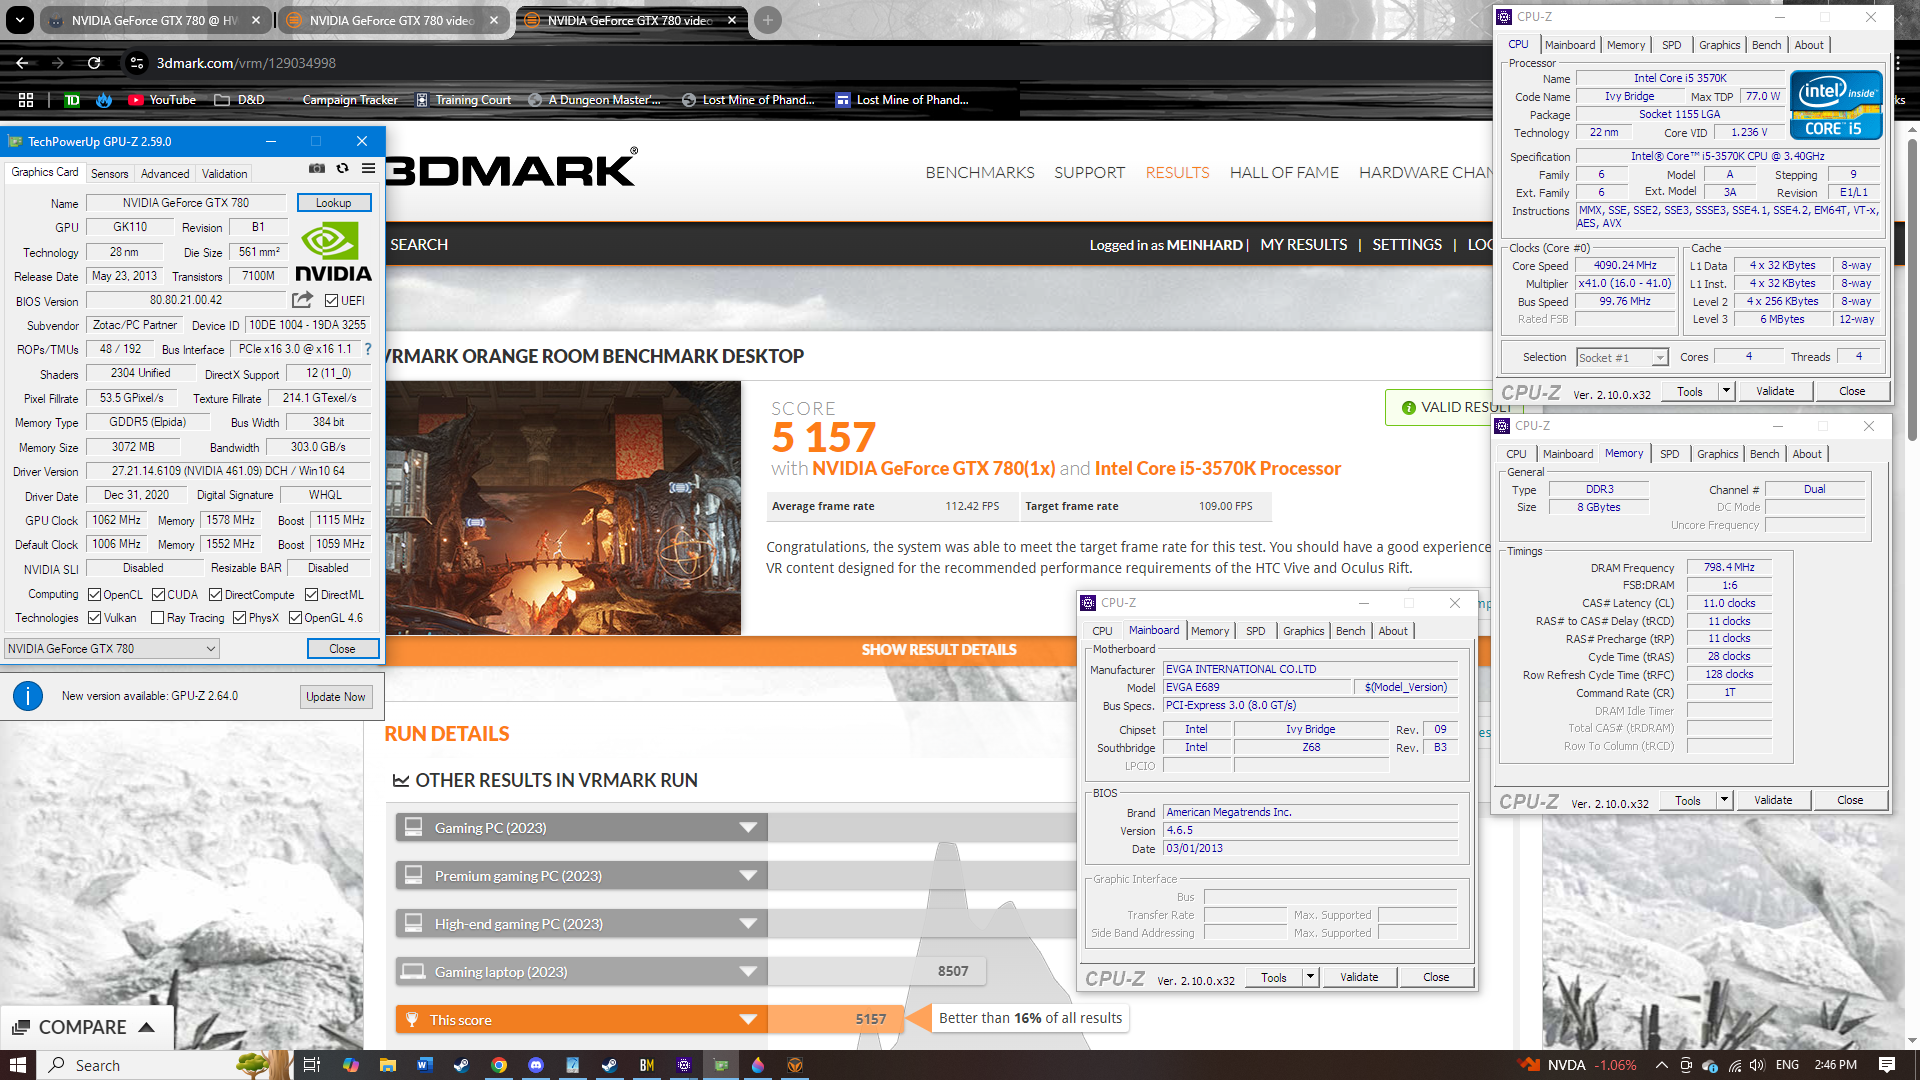
Task: Click the Lookup button in GPU-Z
Action: coord(334,203)
